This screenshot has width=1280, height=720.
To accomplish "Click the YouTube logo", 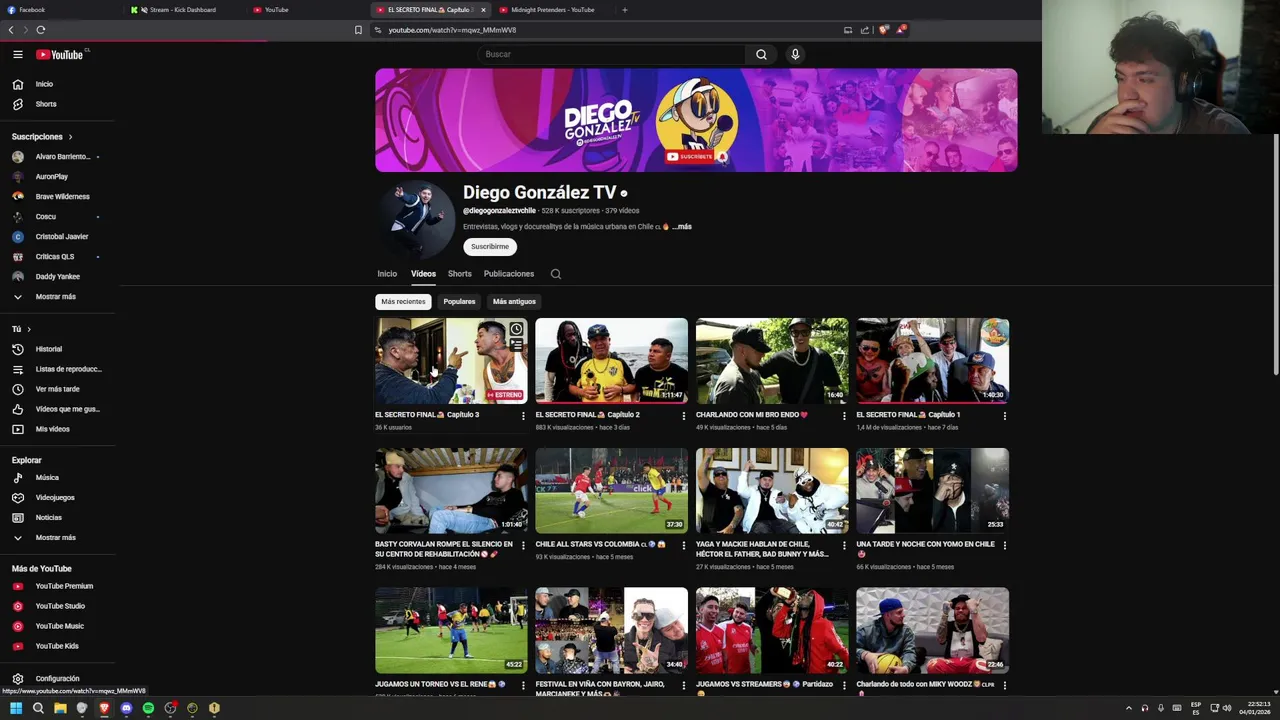I will [60, 54].
